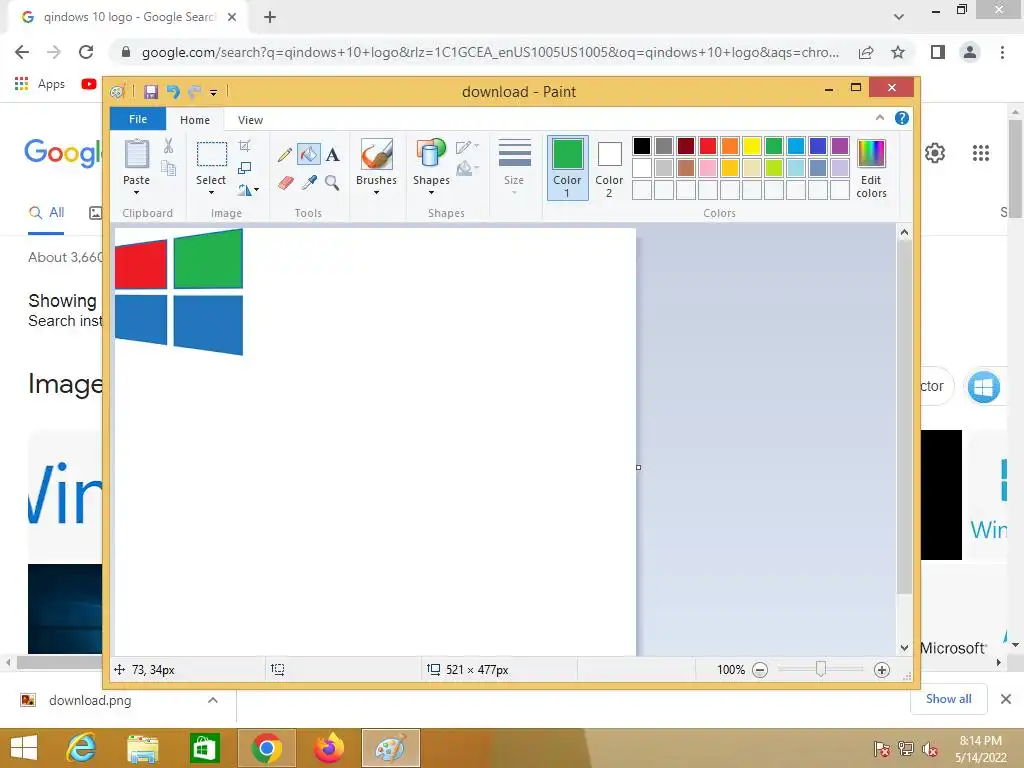Click Show all downloads
Image resolution: width=1024 pixels, height=768 pixels.
pos(948,699)
